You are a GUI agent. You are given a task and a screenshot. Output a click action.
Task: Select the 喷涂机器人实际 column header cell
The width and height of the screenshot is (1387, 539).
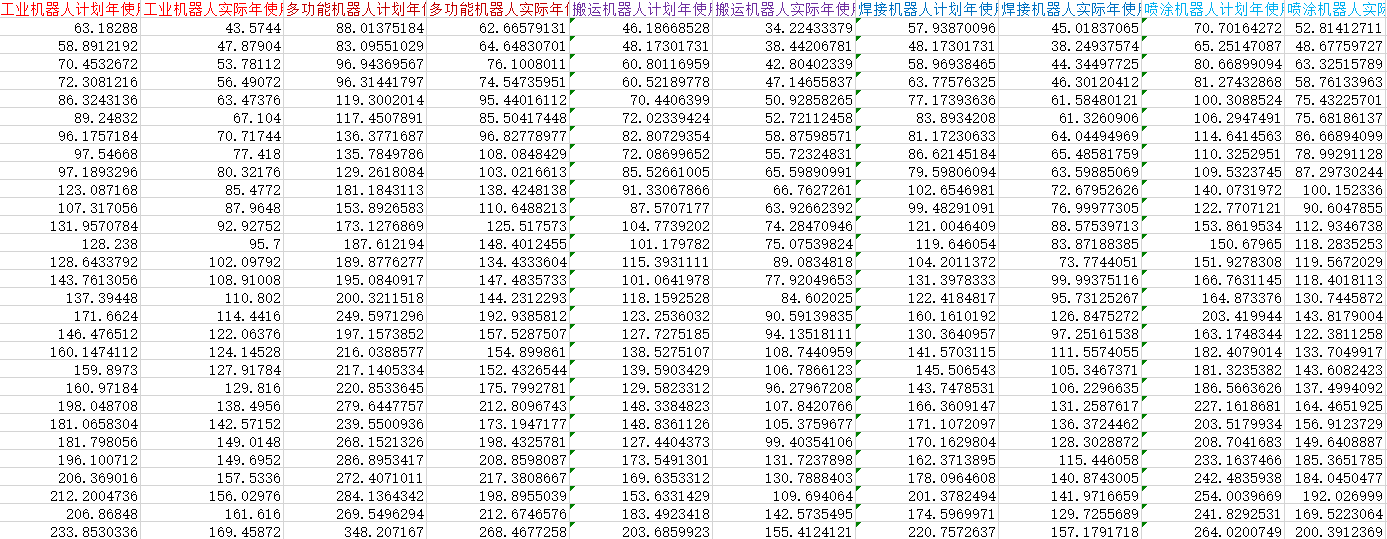click(x=1336, y=9)
